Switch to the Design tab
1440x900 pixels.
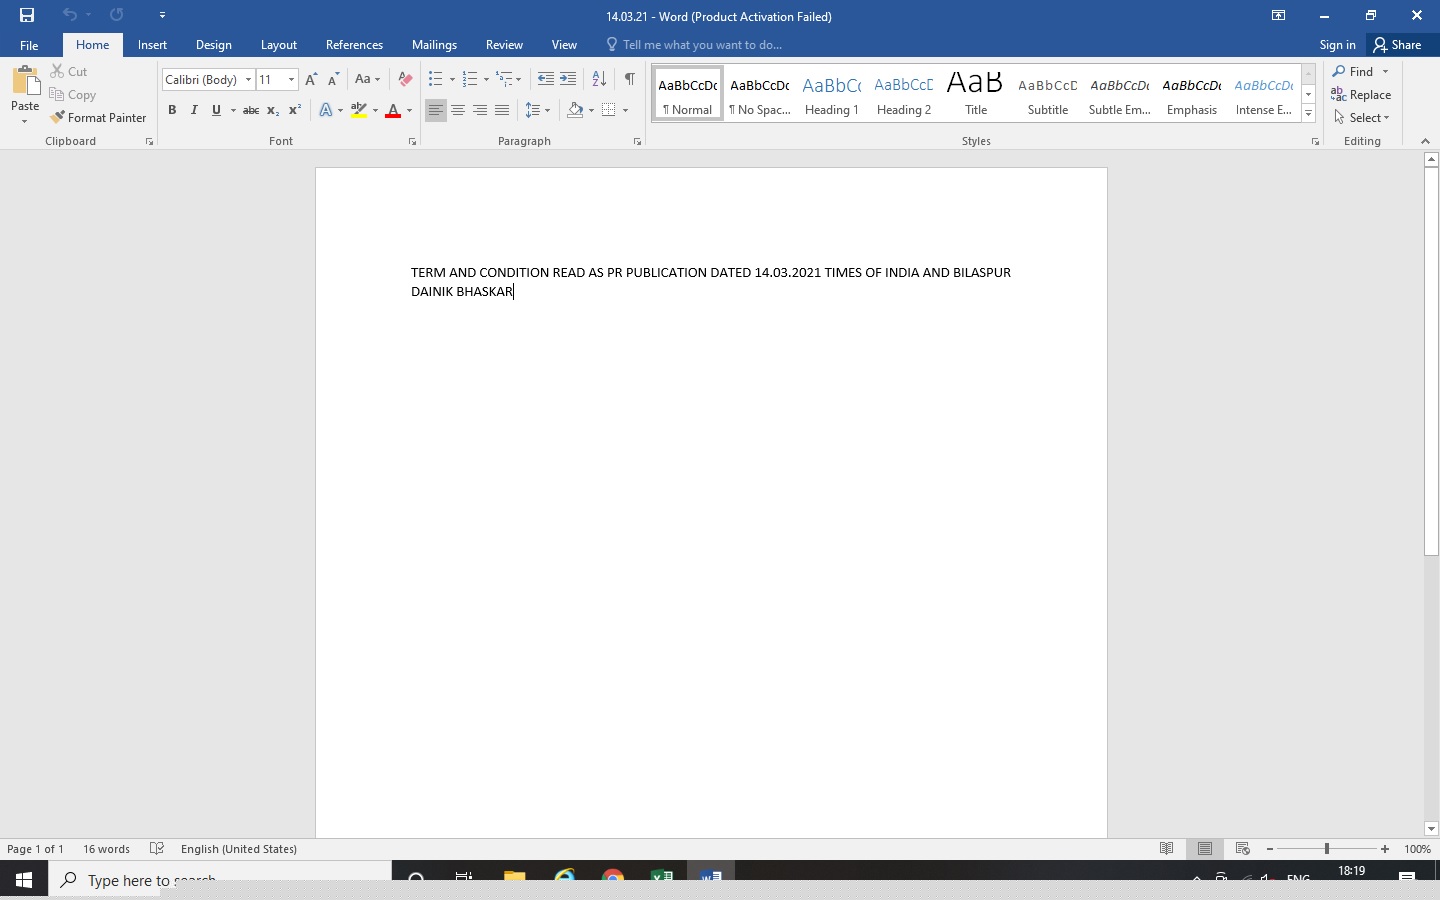pos(214,45)
